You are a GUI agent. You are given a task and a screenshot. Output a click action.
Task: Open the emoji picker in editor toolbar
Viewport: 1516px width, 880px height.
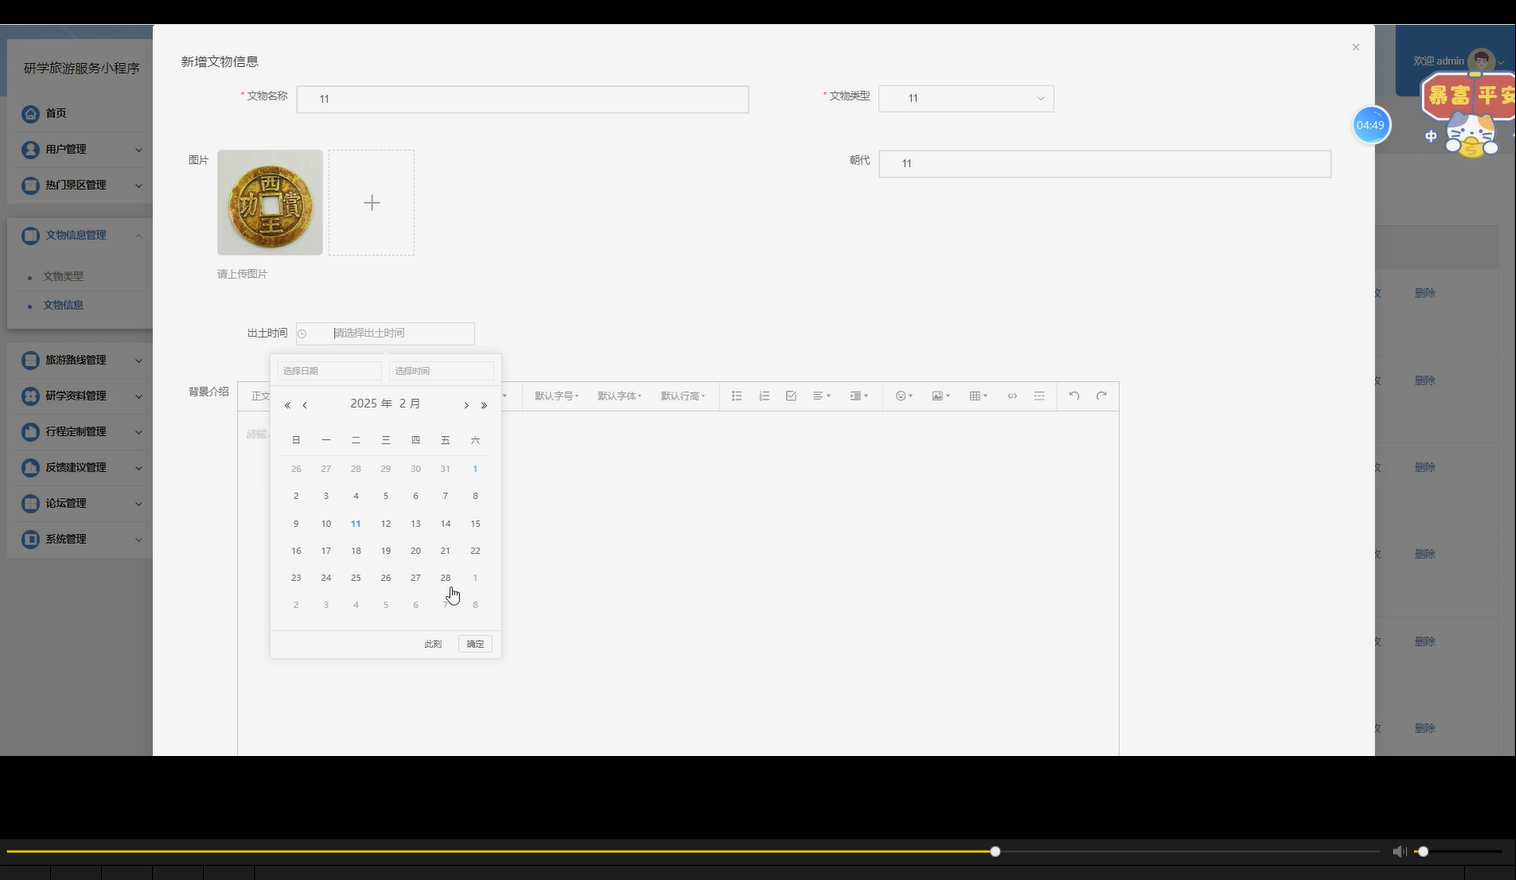click(x=904, y=396)
